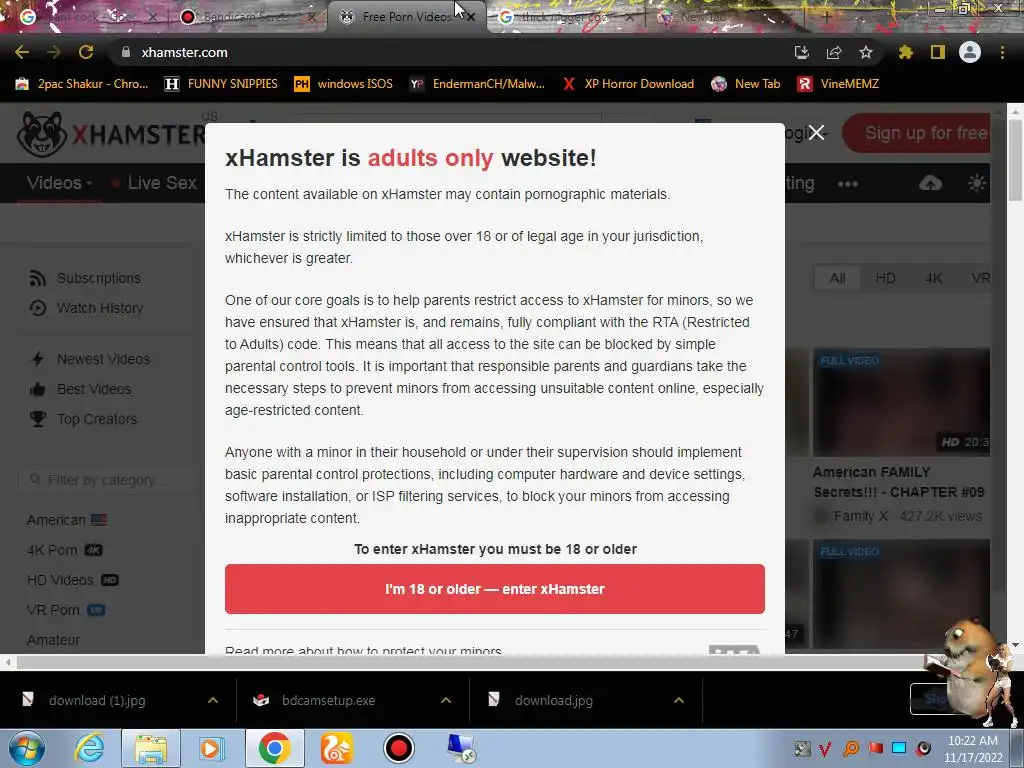
Task: Open the windows ISOS bookmark
Action: [344, 84]
